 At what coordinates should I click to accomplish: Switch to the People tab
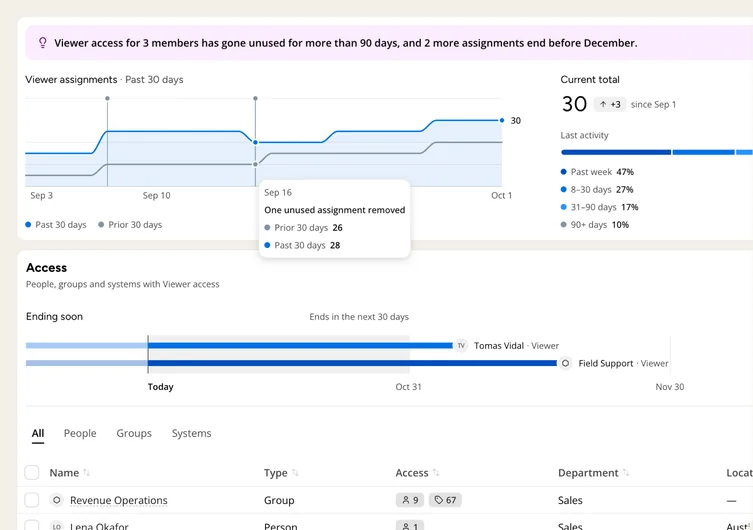click(80, 433)
